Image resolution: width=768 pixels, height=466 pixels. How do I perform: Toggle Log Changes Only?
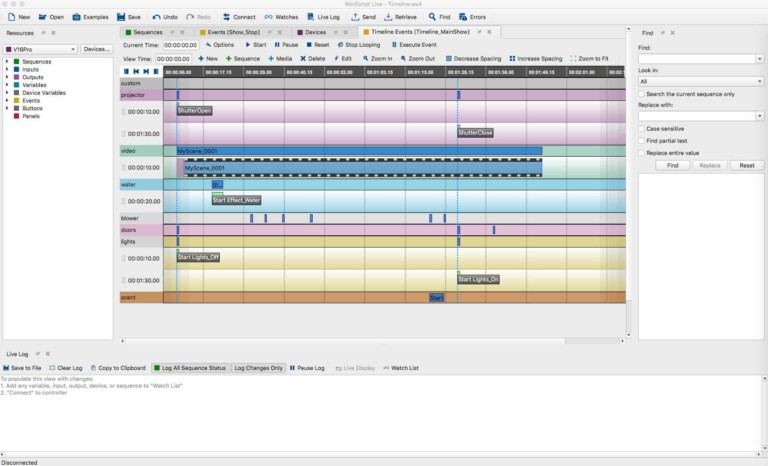259,368
